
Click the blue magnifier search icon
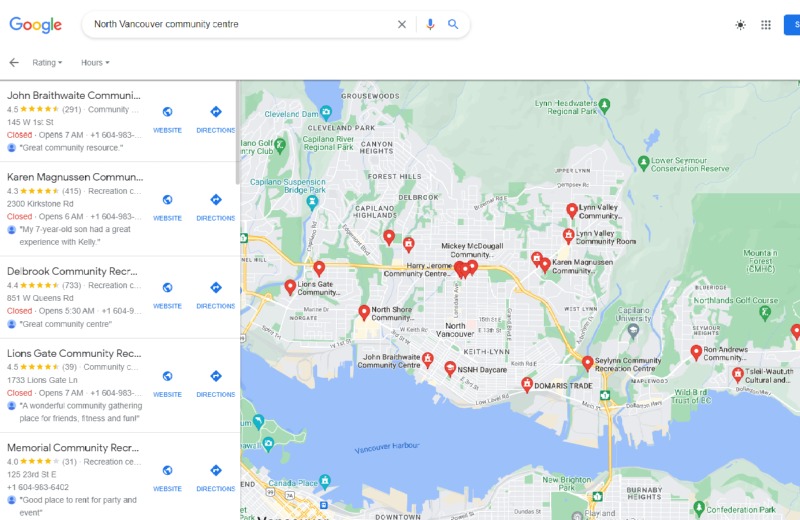click(x=453, y=24)
